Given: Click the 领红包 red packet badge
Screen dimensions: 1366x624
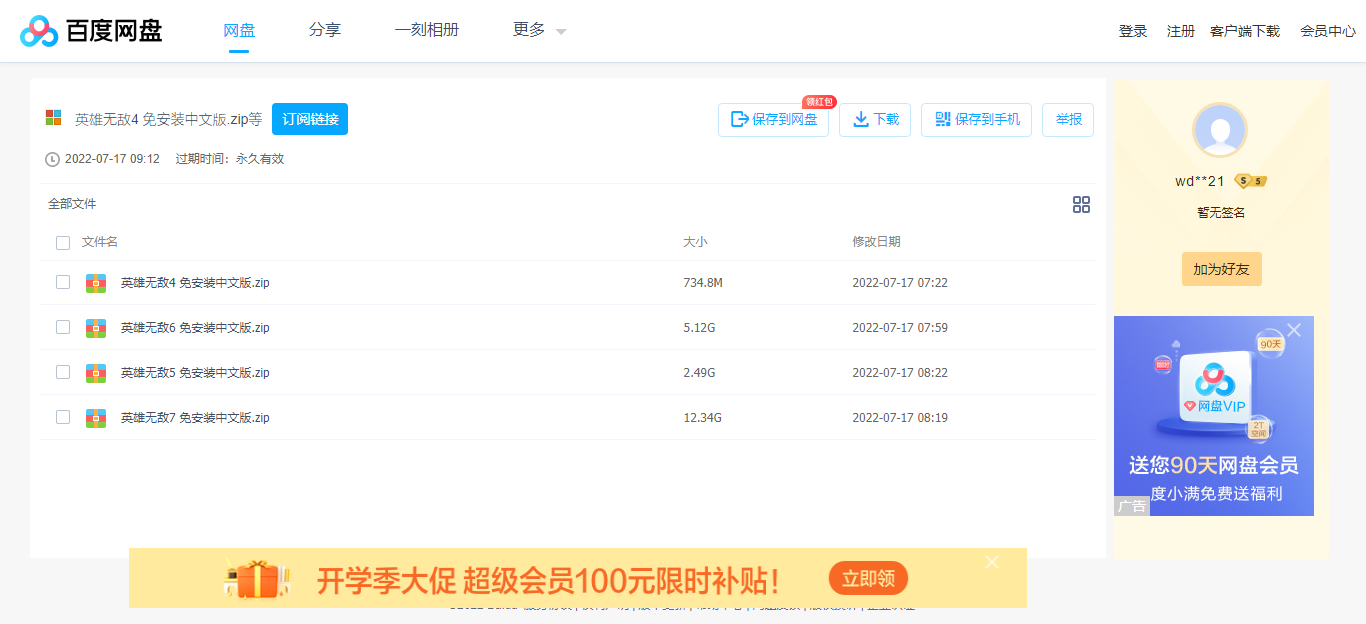Looking at the screenshot, I should [x=818, y=101].
